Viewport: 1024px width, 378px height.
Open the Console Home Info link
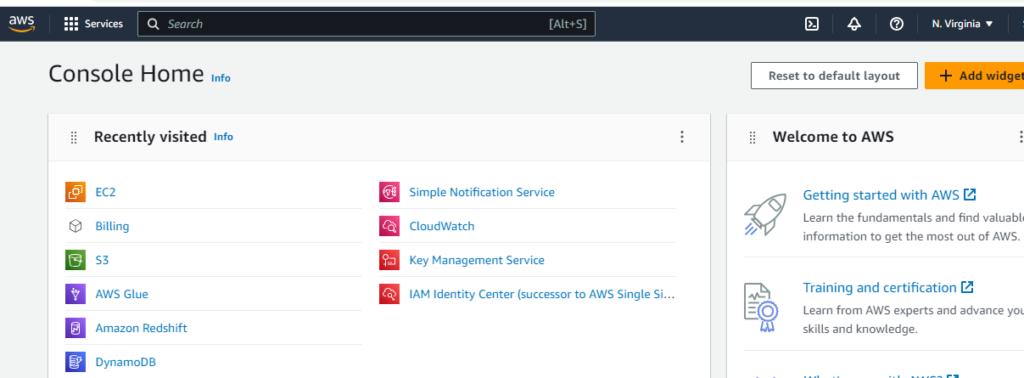221,78
